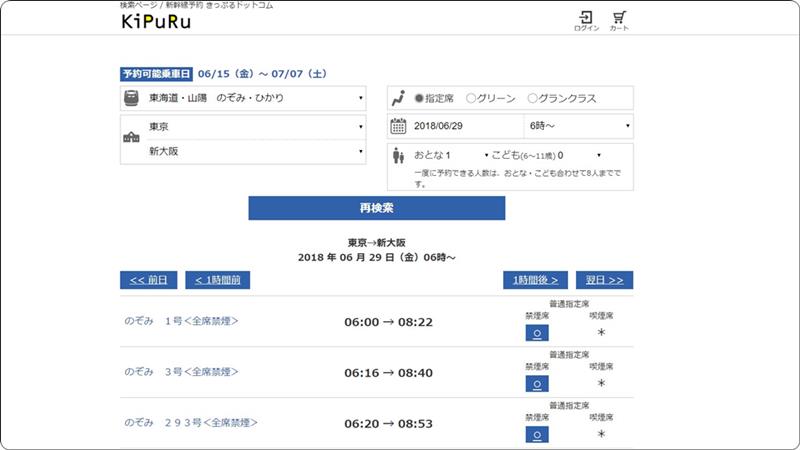Select グリーン radio button
This screenshot has height=450, width=800.
pos(471,98)
